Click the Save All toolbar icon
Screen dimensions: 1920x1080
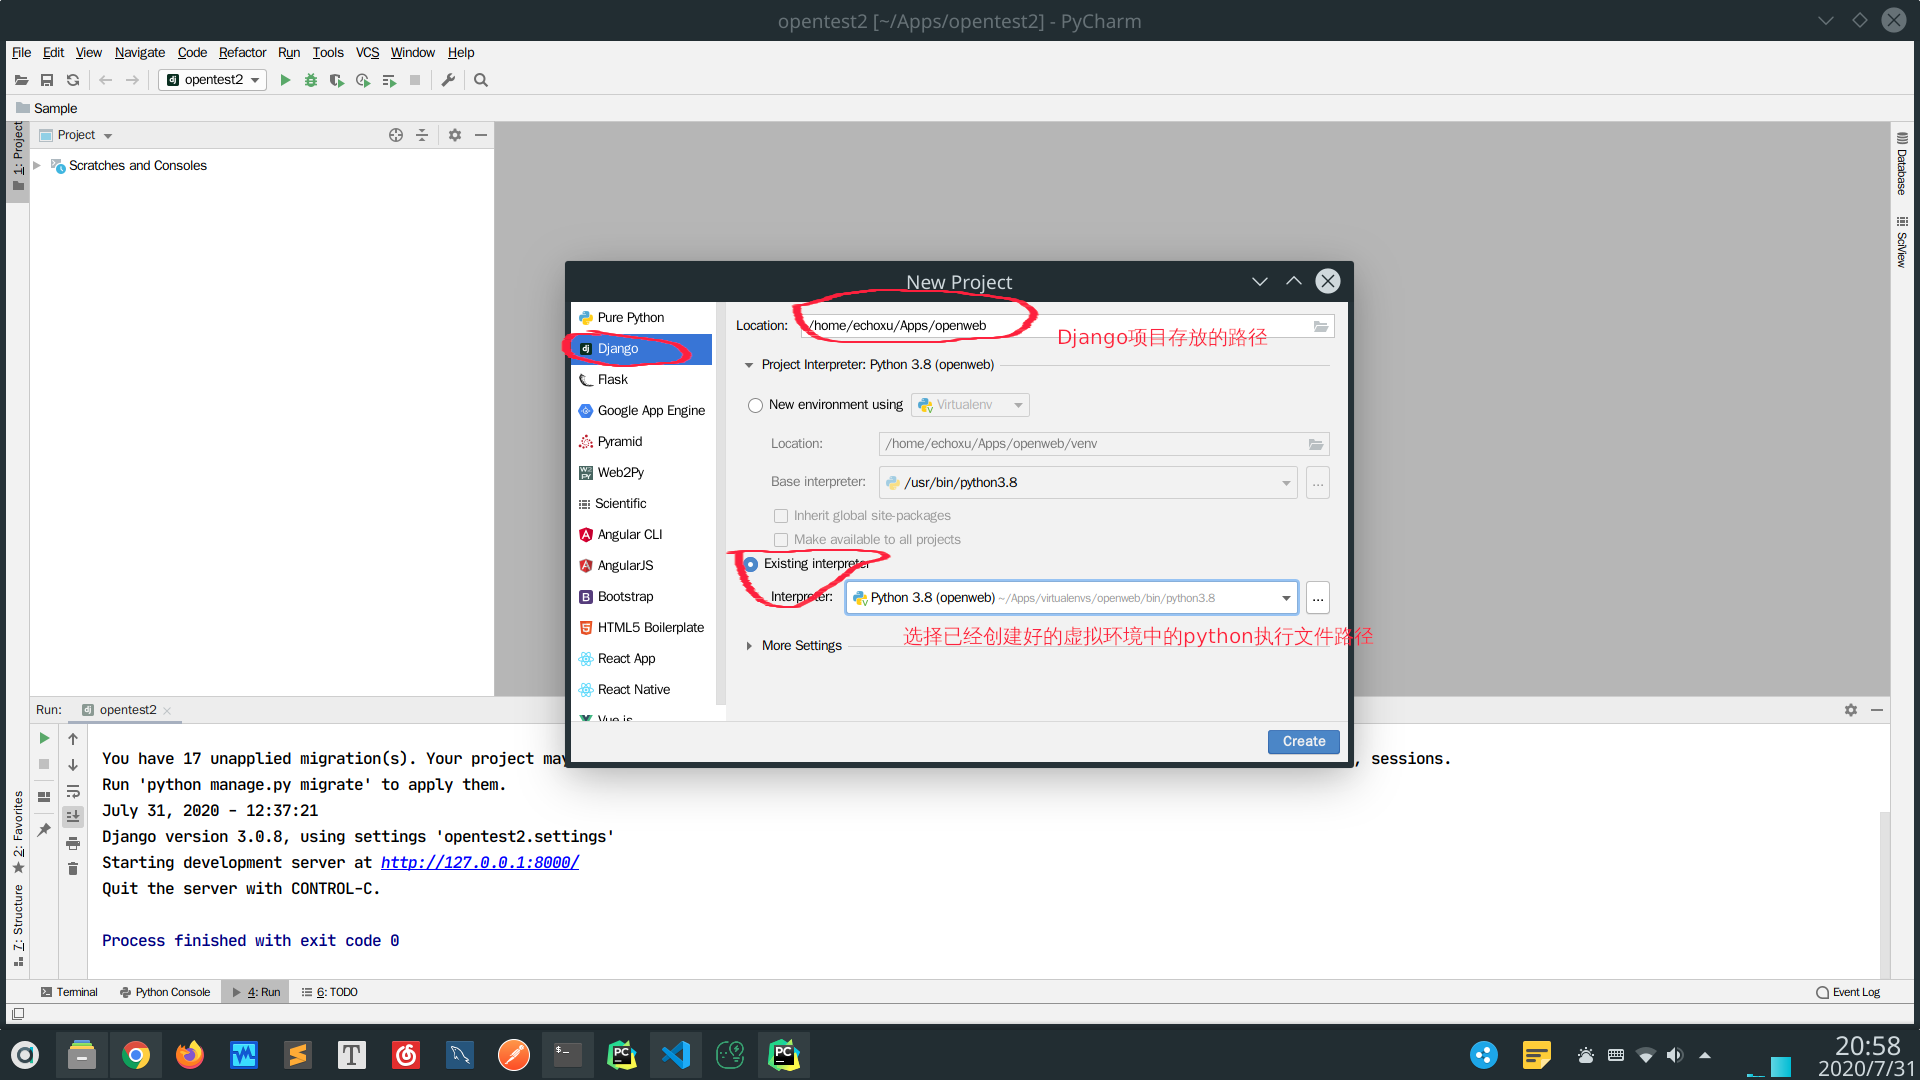(x=47, y=80)
